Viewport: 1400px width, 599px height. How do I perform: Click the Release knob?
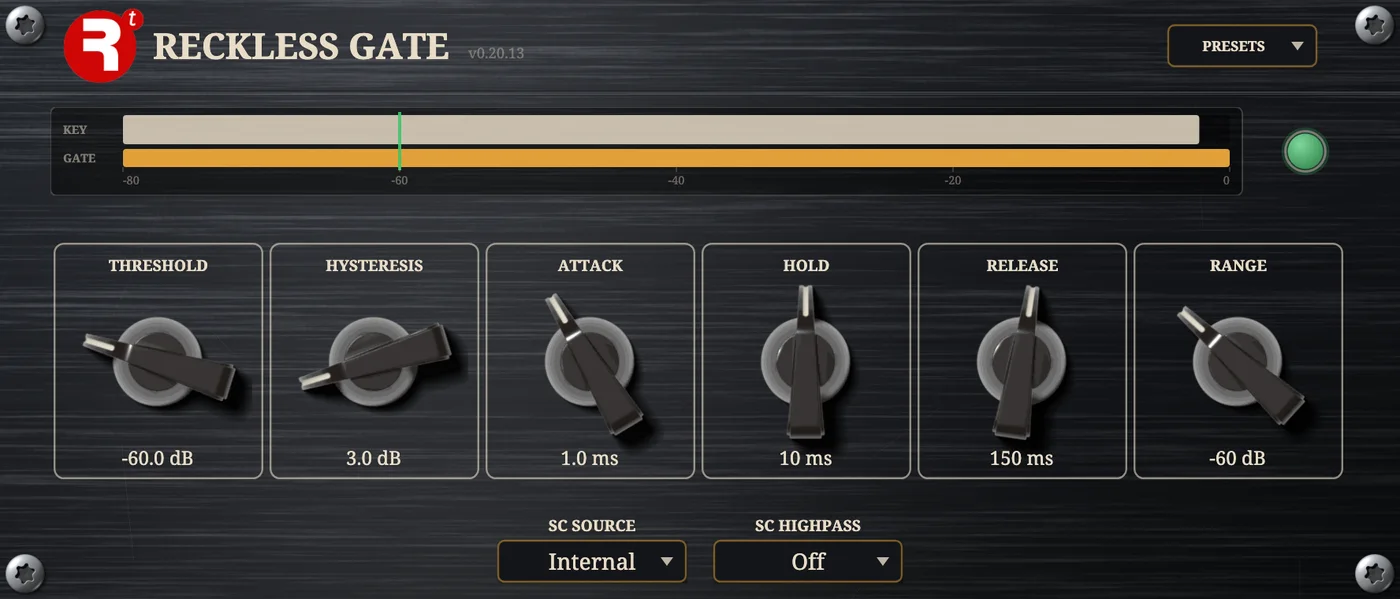(1021, 362)
